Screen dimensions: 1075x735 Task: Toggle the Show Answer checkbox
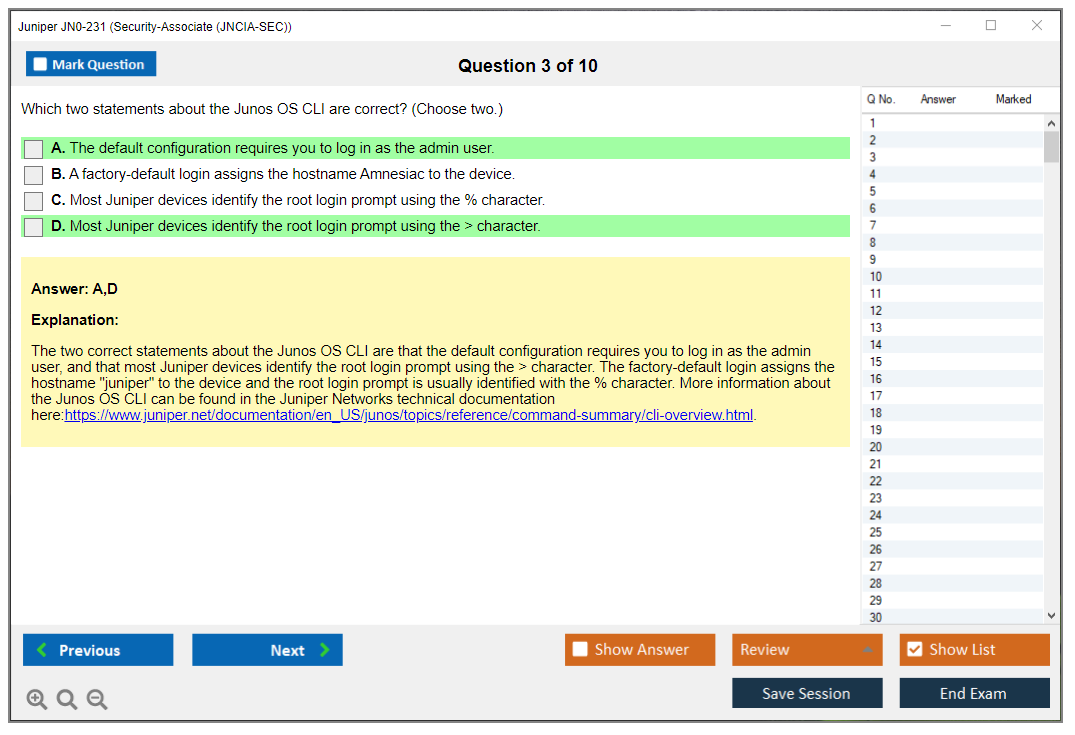(x=580, y=650)
